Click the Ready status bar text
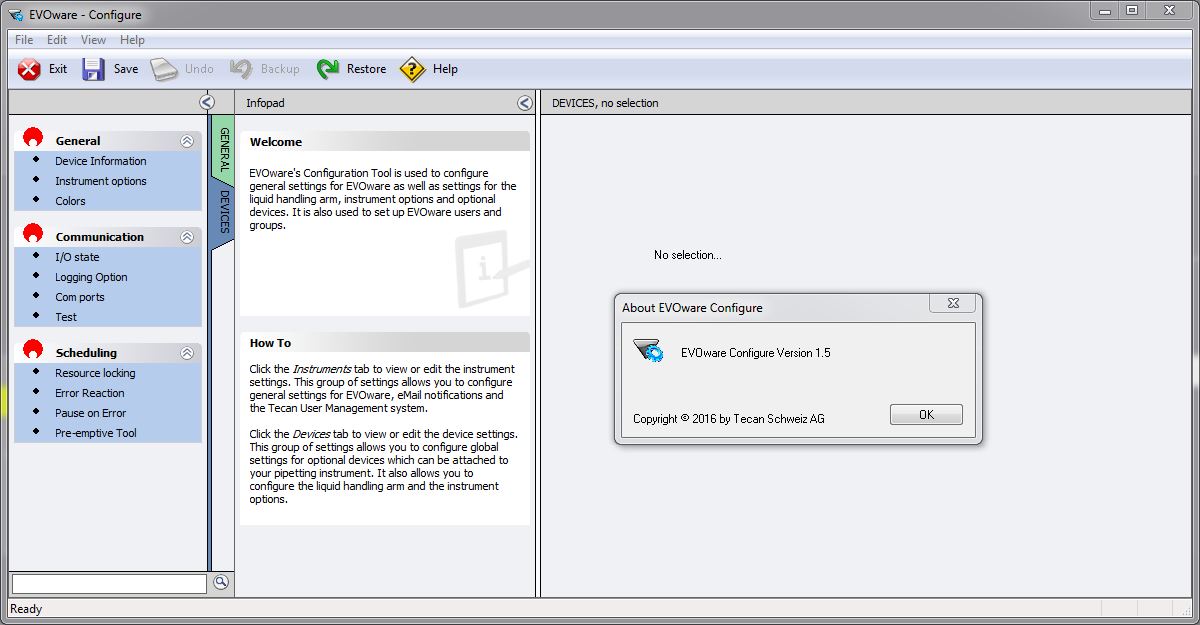 [26, 609]
